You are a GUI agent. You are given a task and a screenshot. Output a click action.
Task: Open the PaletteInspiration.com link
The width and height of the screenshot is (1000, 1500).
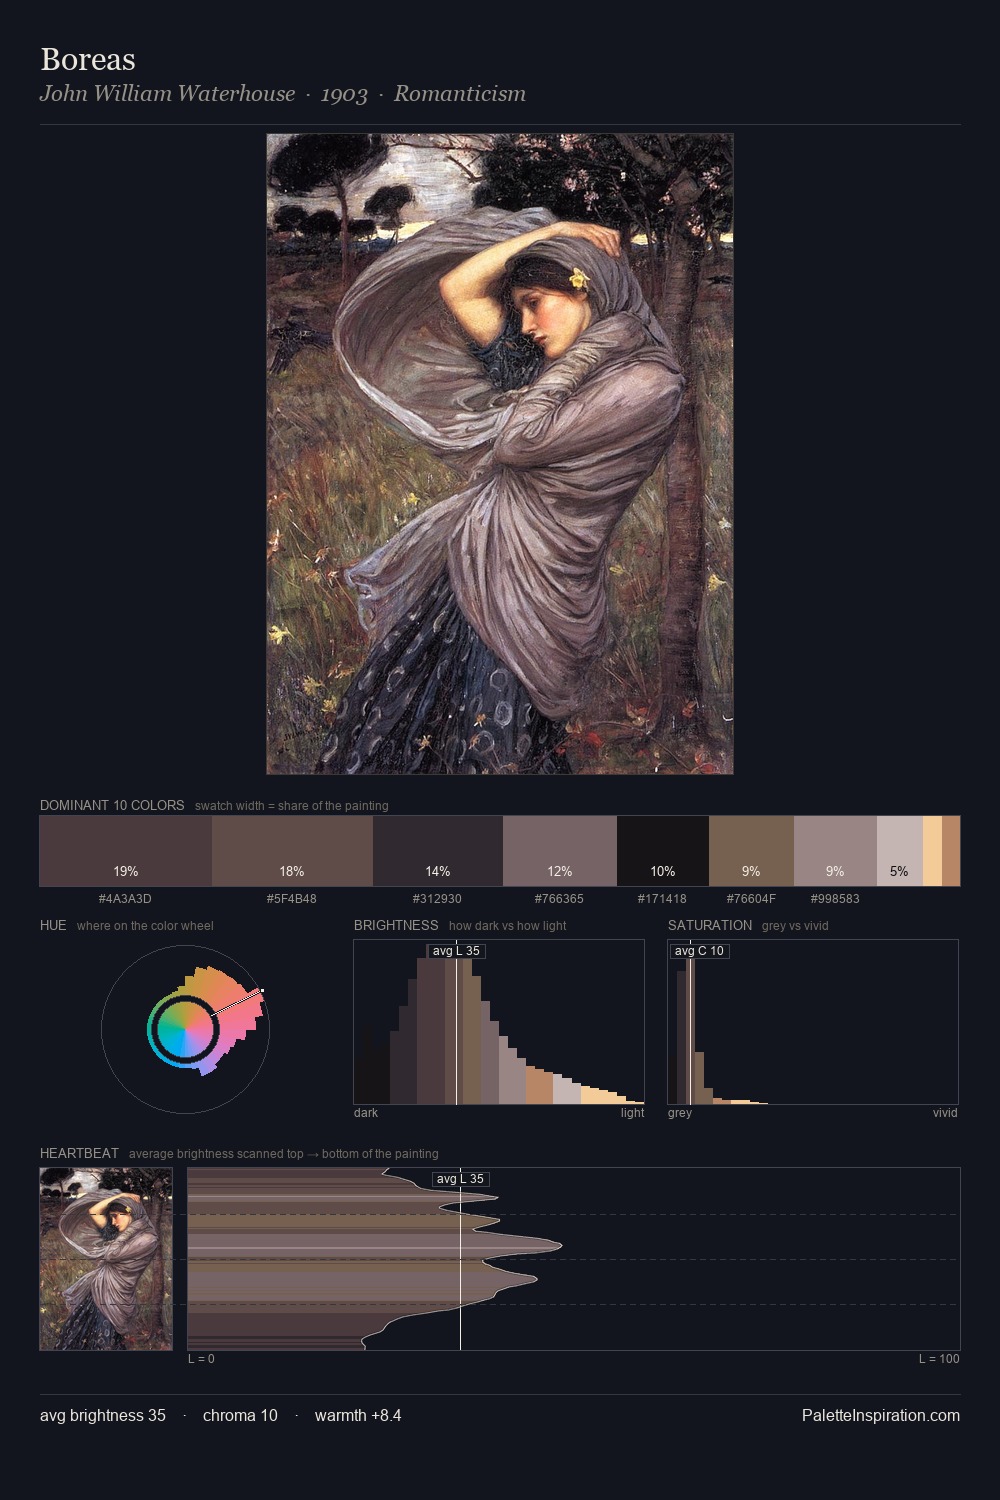881,1415
